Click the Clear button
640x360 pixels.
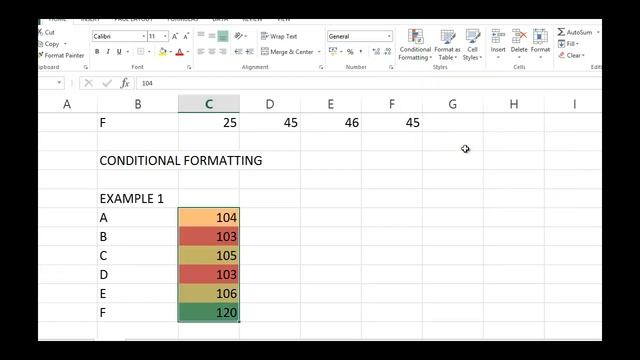(571, 55)
